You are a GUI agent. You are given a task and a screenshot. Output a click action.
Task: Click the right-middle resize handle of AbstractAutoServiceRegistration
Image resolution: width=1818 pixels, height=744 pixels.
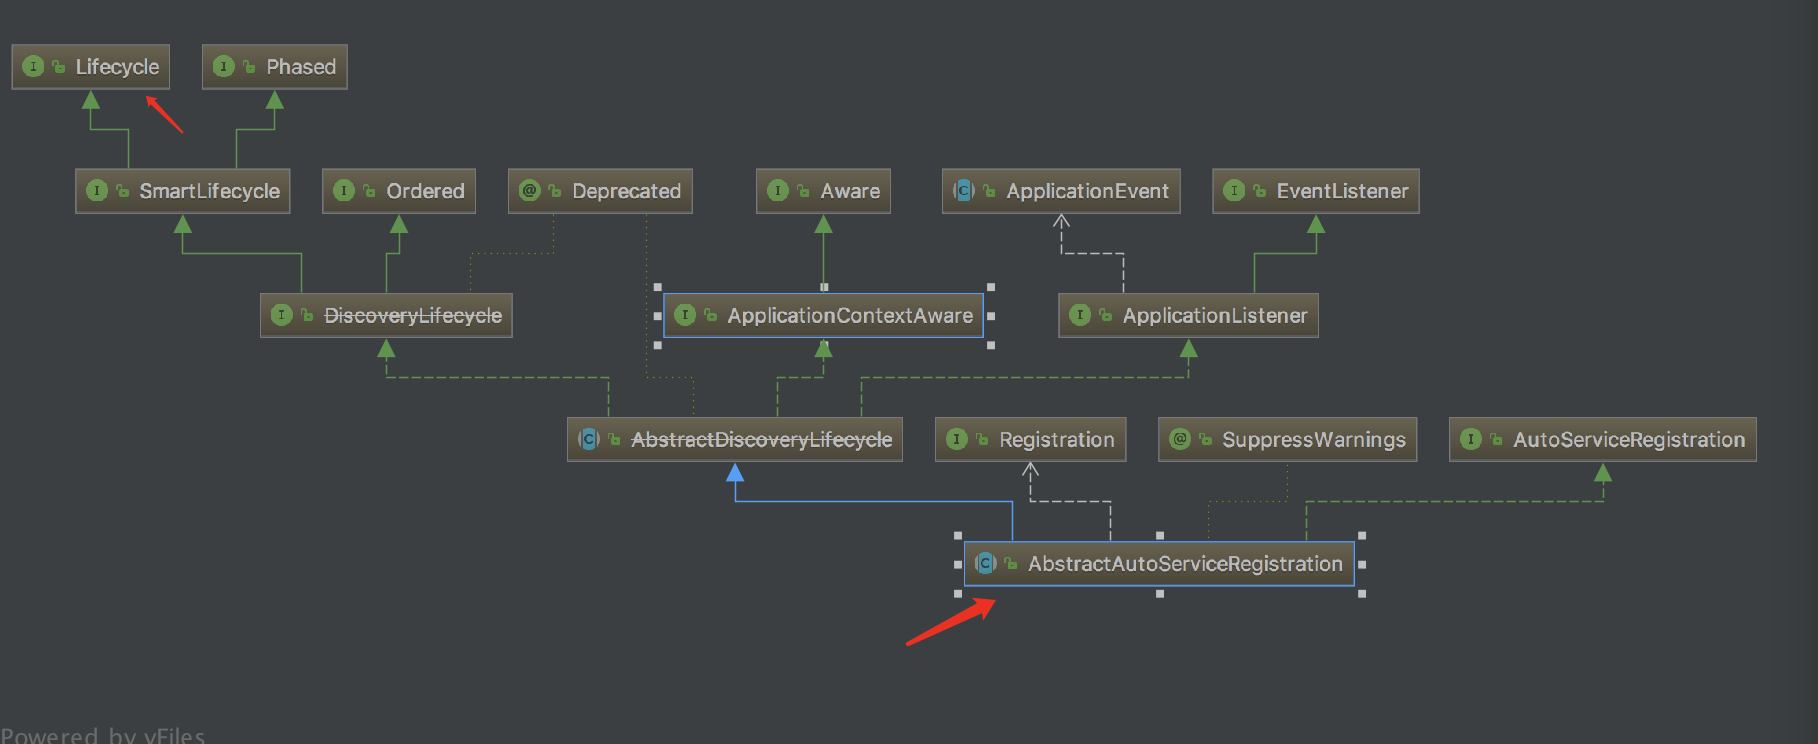coord(1362,565)
